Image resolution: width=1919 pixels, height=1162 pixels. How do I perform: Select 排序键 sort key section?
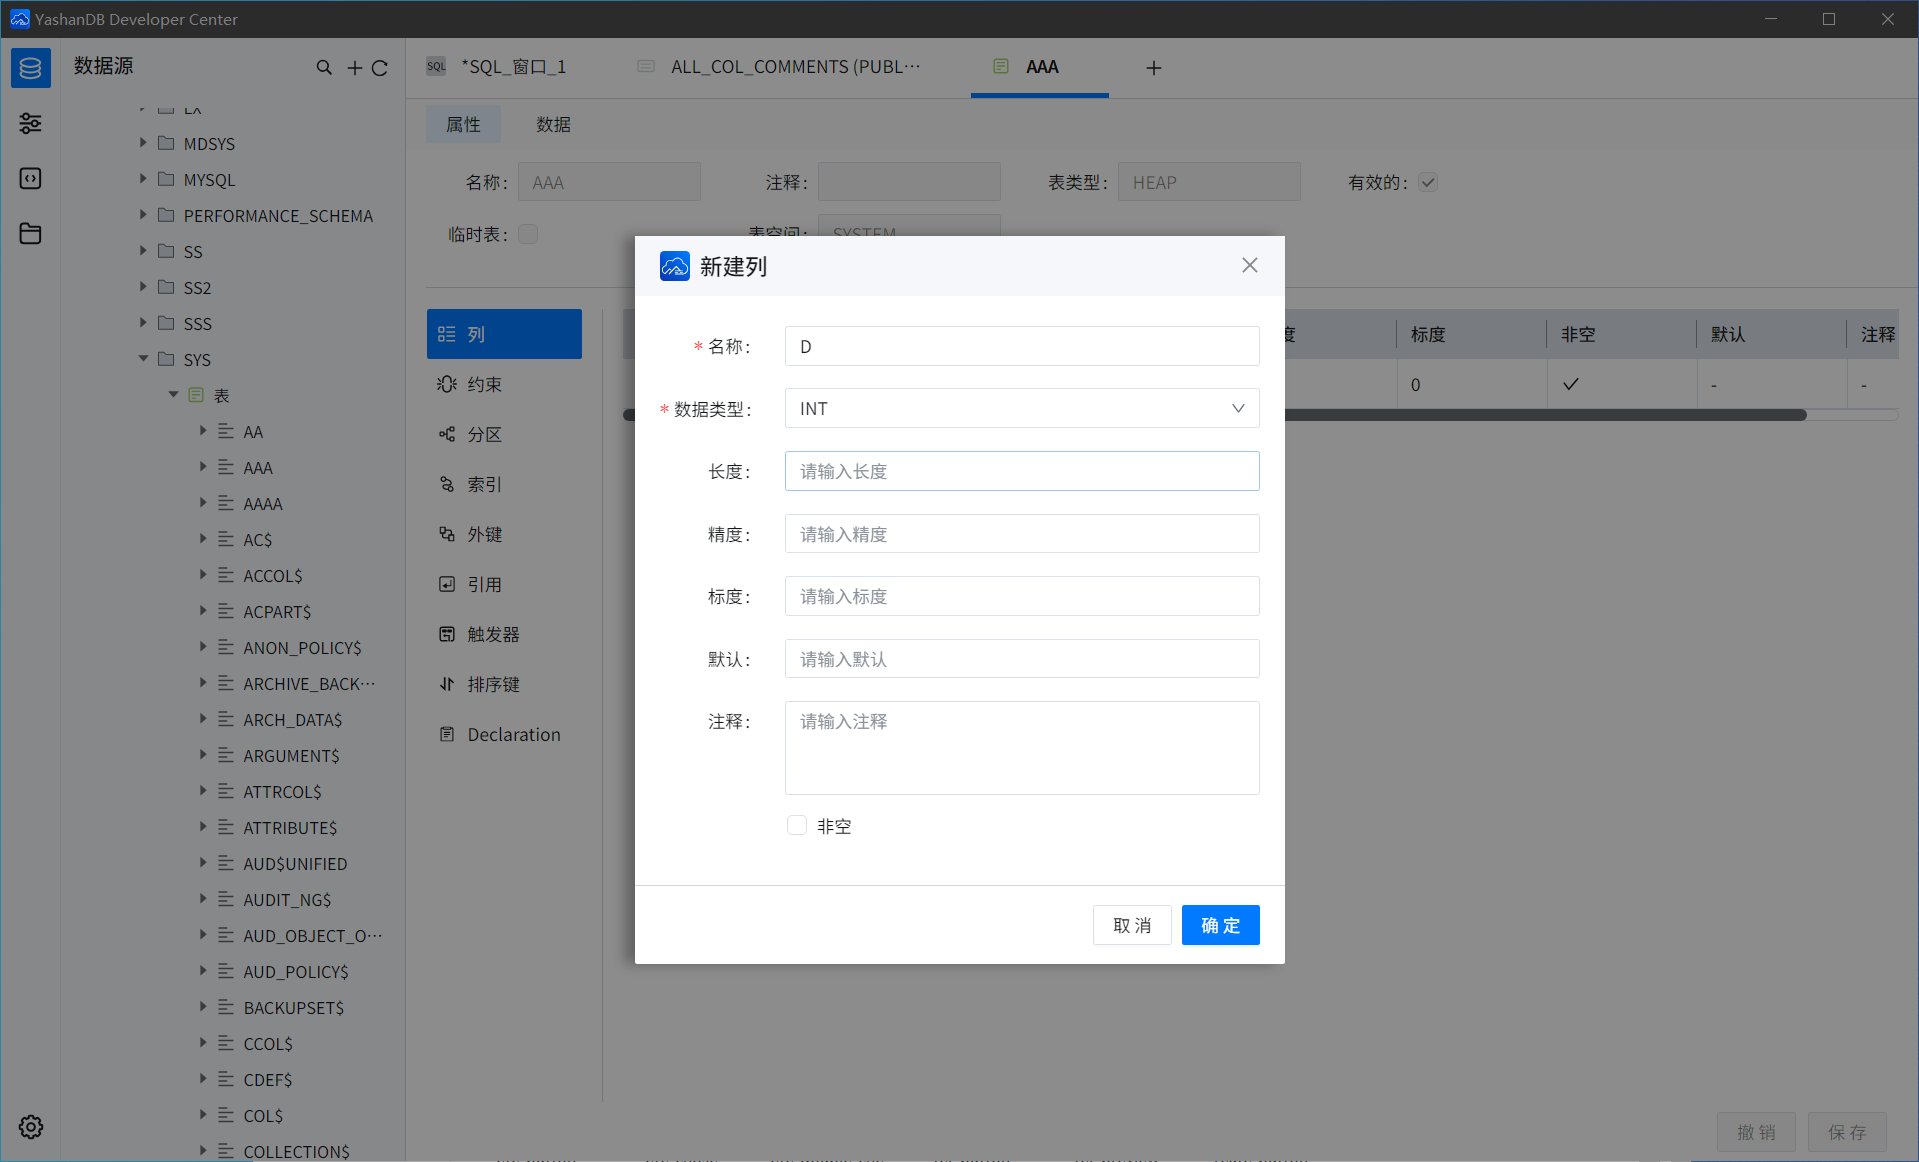pos(504,684)
